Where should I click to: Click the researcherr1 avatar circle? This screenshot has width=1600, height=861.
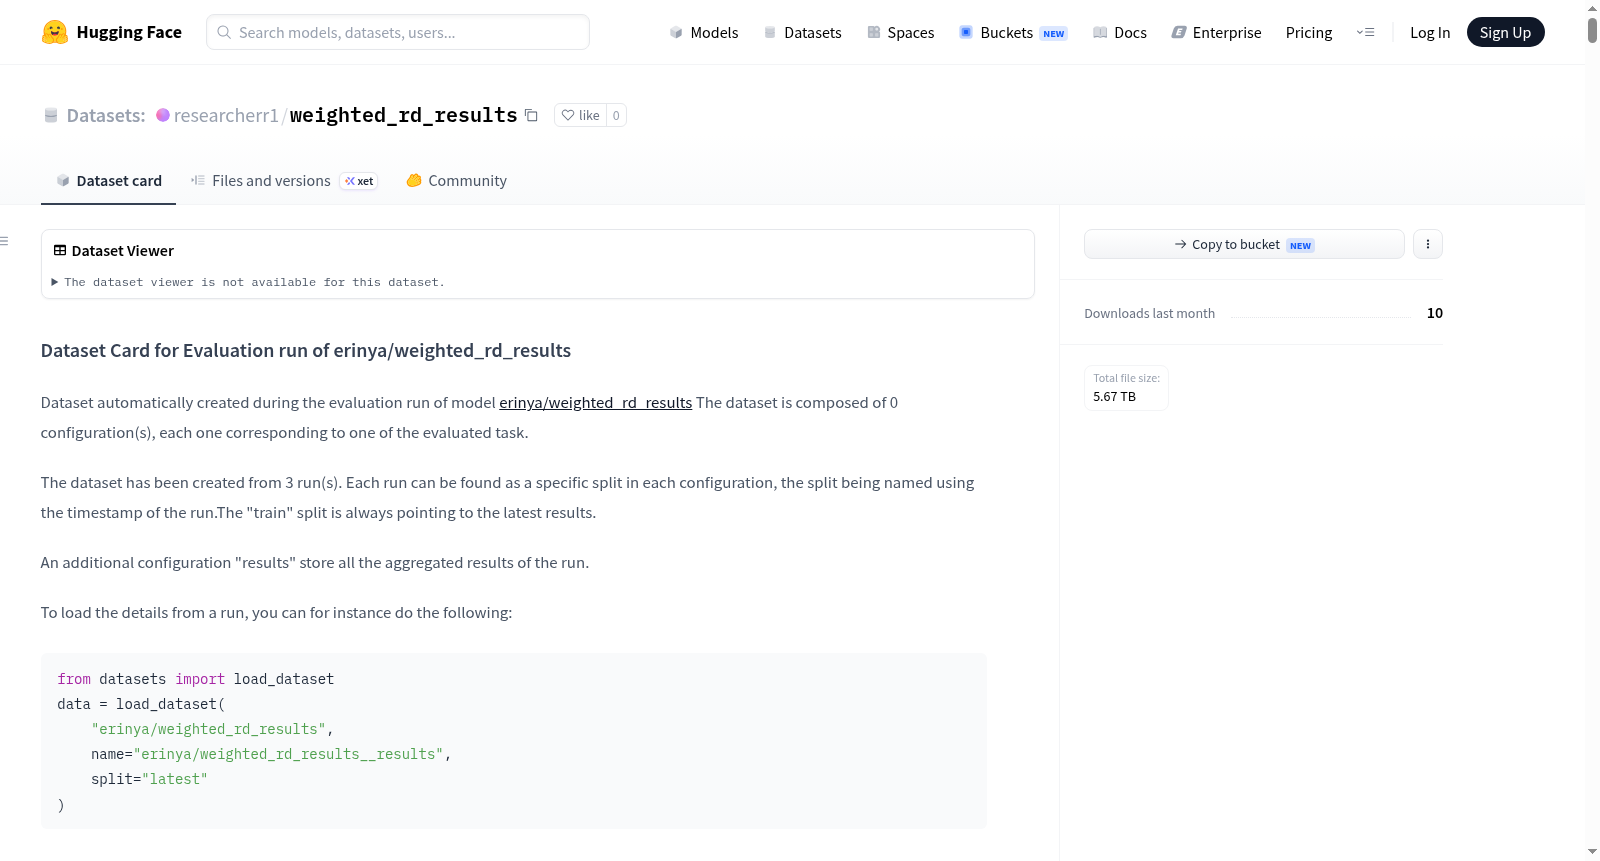tap(163, 115)
